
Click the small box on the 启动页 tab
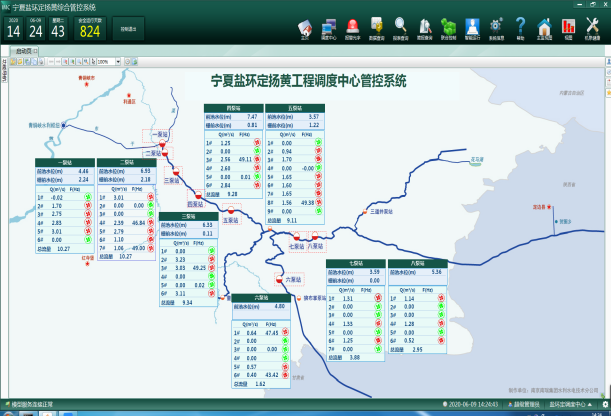[35, 51]
